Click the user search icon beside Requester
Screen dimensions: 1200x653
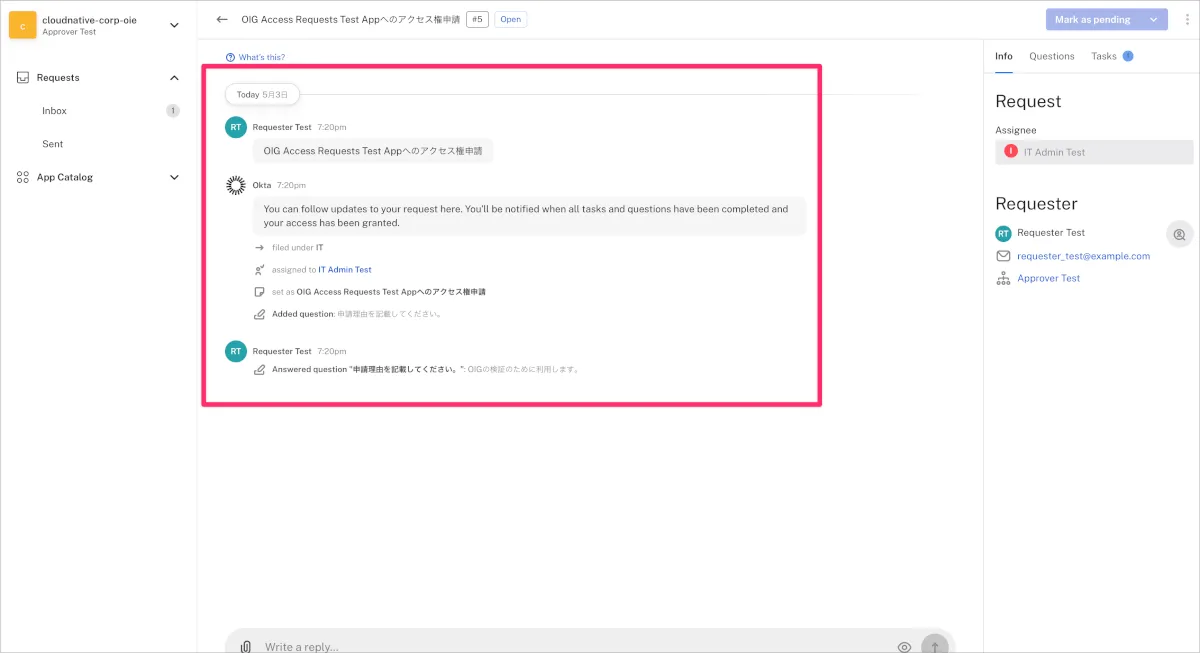[x=1179, y=234]
